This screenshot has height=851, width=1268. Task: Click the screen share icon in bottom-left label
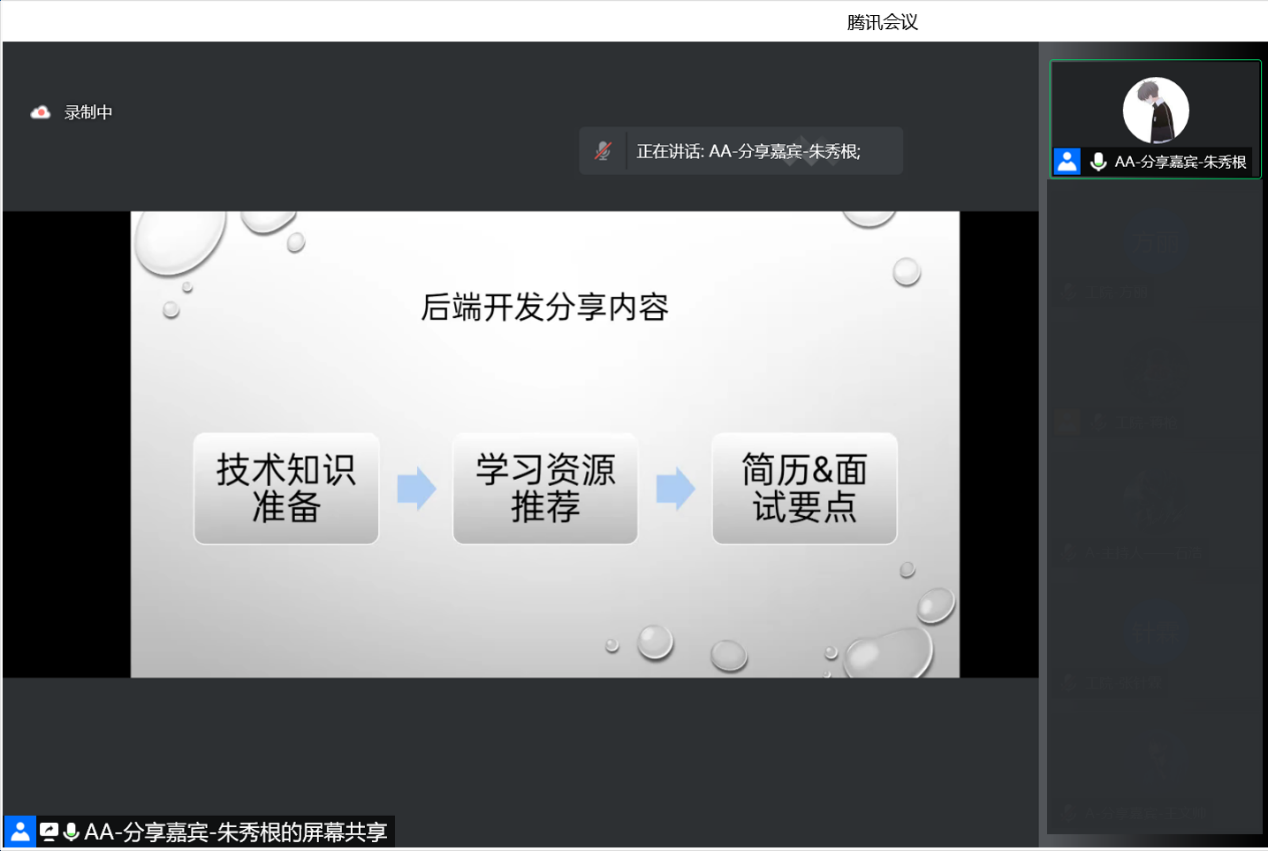[x=49, y=831]
